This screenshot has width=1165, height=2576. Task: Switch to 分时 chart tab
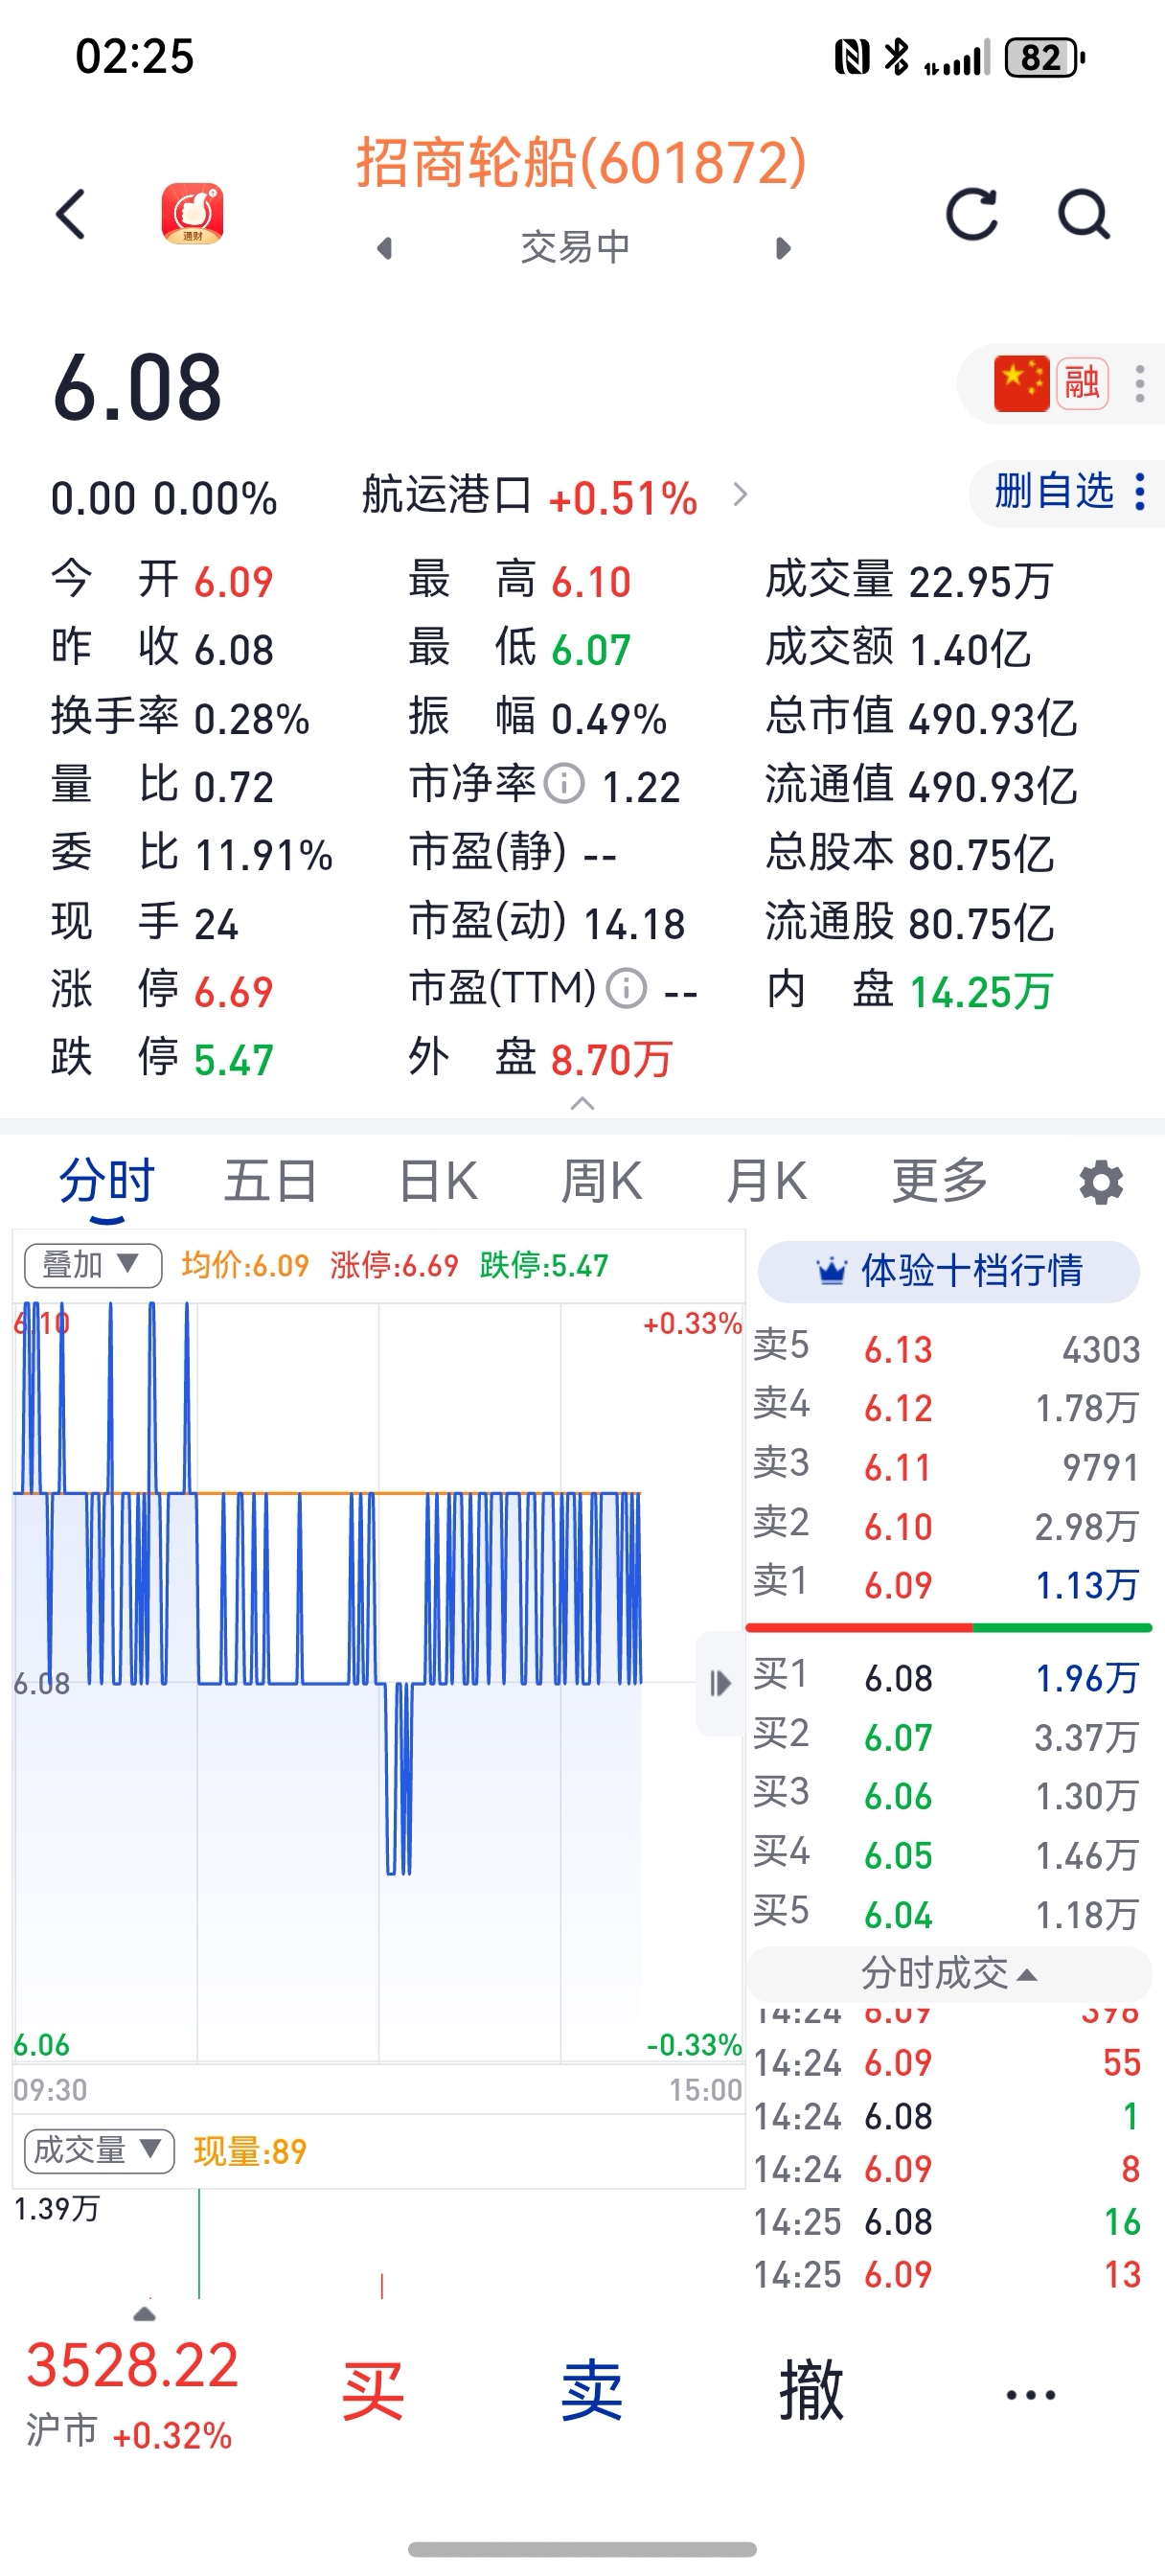107,1181
